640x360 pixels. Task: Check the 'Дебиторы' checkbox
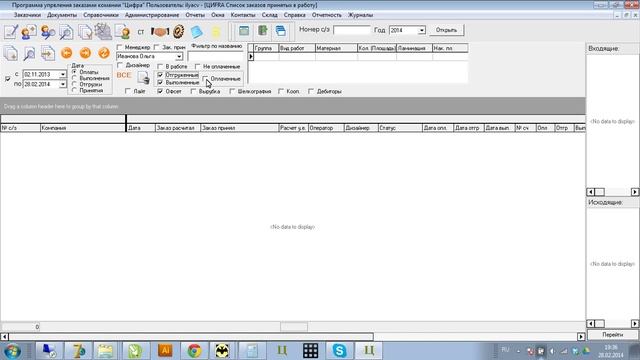click(x=311, y=91)
